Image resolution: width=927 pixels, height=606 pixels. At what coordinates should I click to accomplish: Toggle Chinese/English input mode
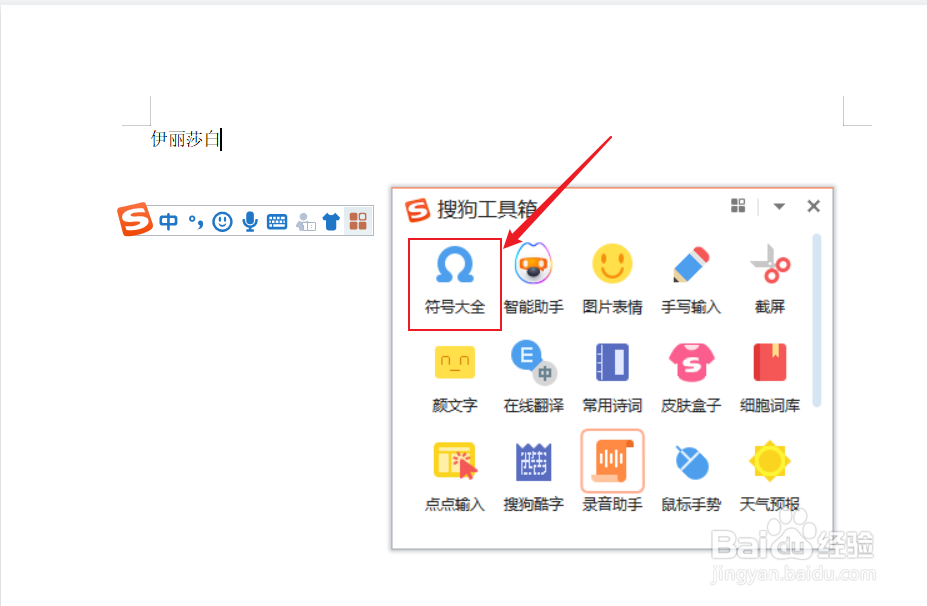(x=170, y=220)
